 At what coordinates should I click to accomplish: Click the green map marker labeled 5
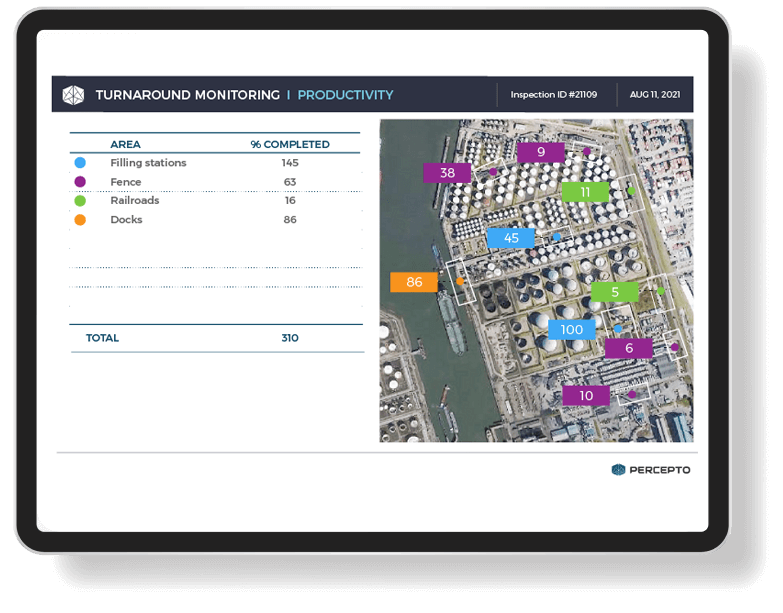coord(615,292)
